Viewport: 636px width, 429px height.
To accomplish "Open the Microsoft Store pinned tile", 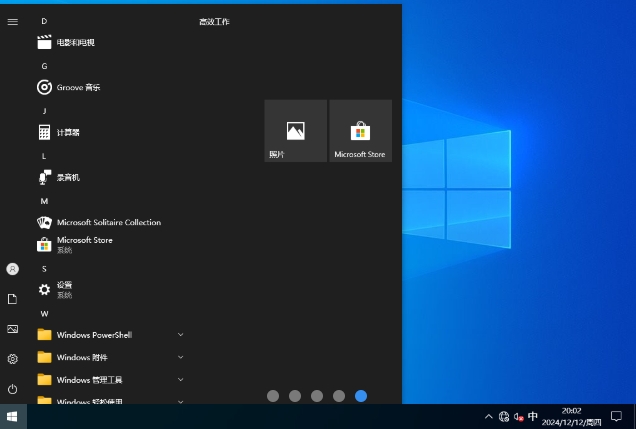I will 360,130.
